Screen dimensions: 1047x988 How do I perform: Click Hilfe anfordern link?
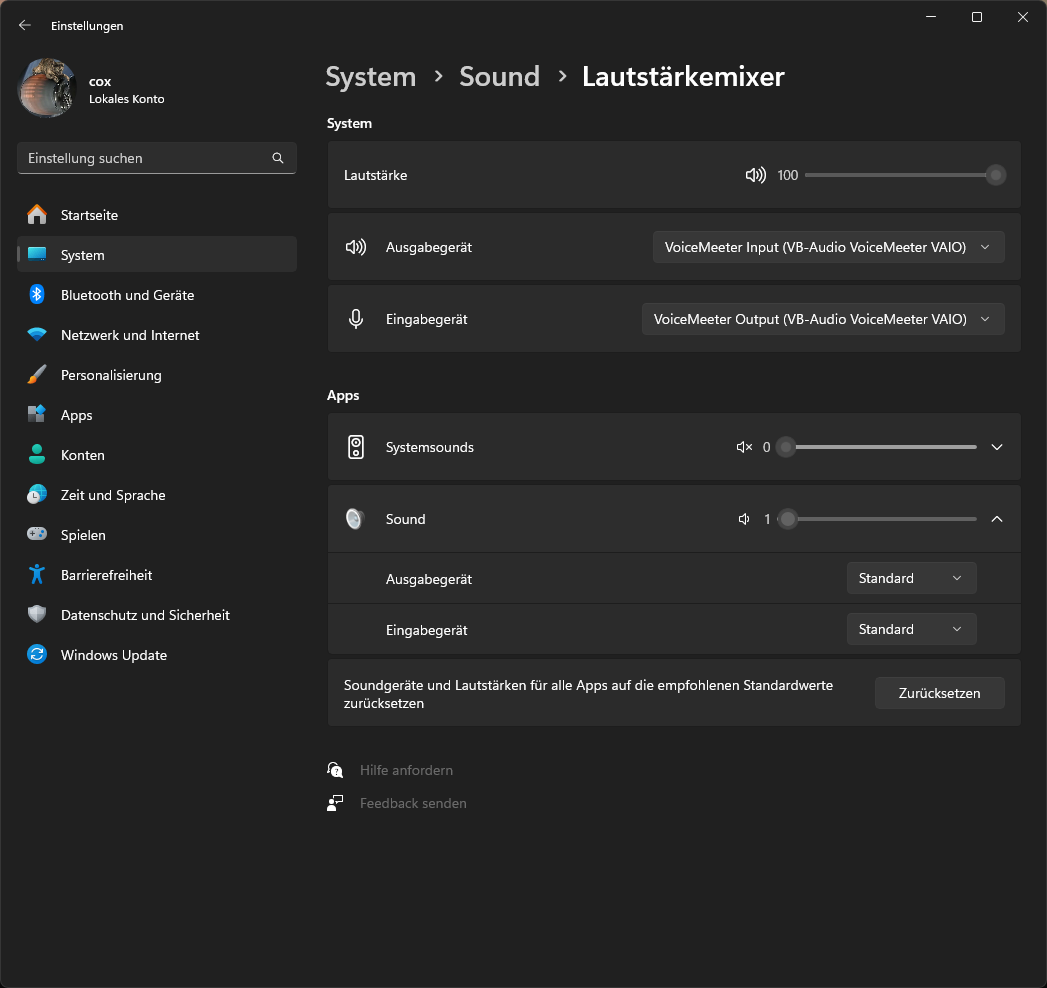tap(406, 770)
